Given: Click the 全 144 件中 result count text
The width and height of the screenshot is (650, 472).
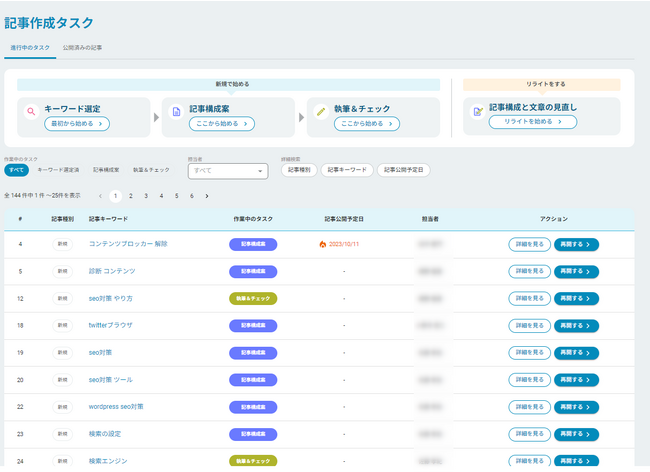Looking at the screenshot, I should tap(42, 196).
